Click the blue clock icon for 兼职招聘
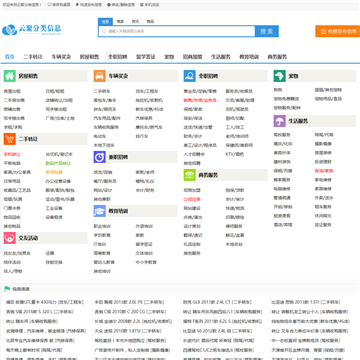The height and width of the screenshot is (360, 360). [100, 157]
